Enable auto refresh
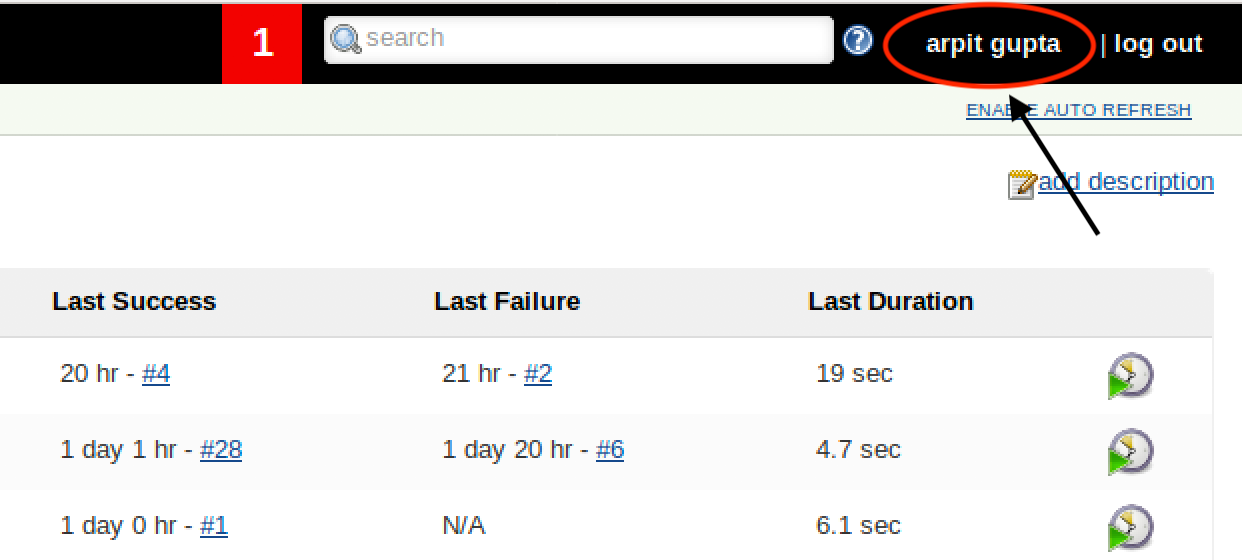 pos(1078,110)
